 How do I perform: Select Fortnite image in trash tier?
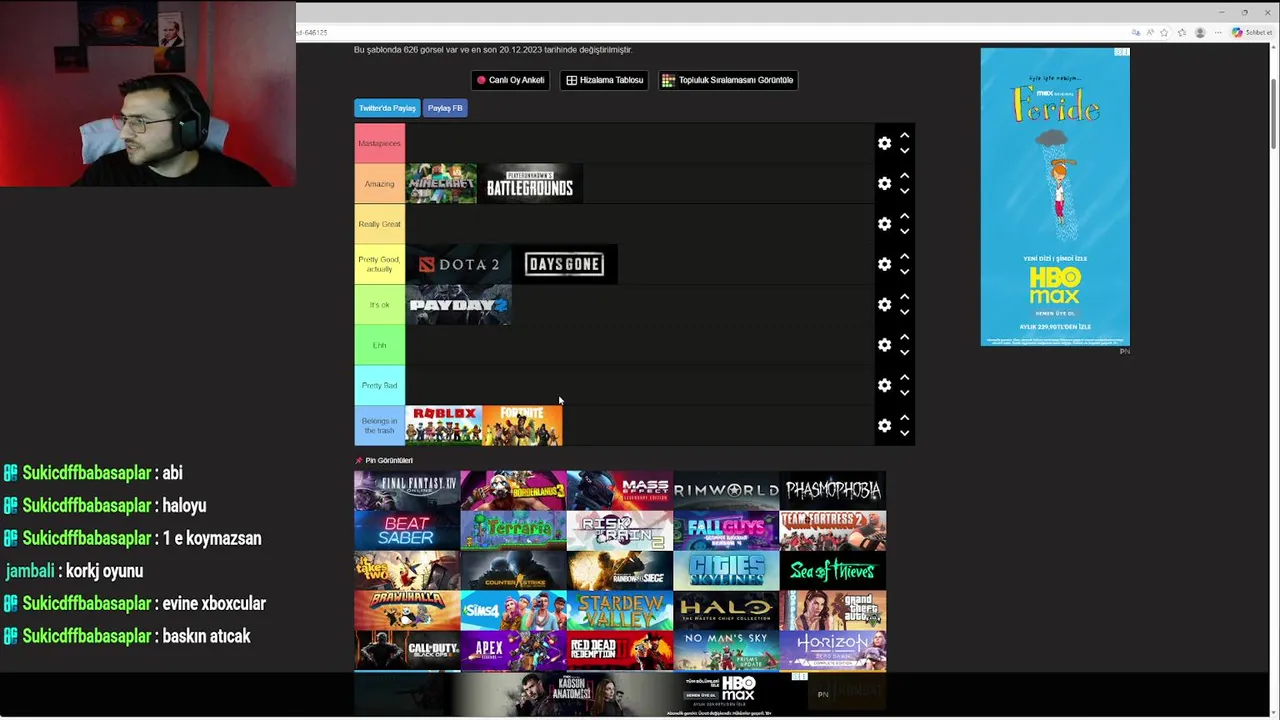click(x=522, y=425)
